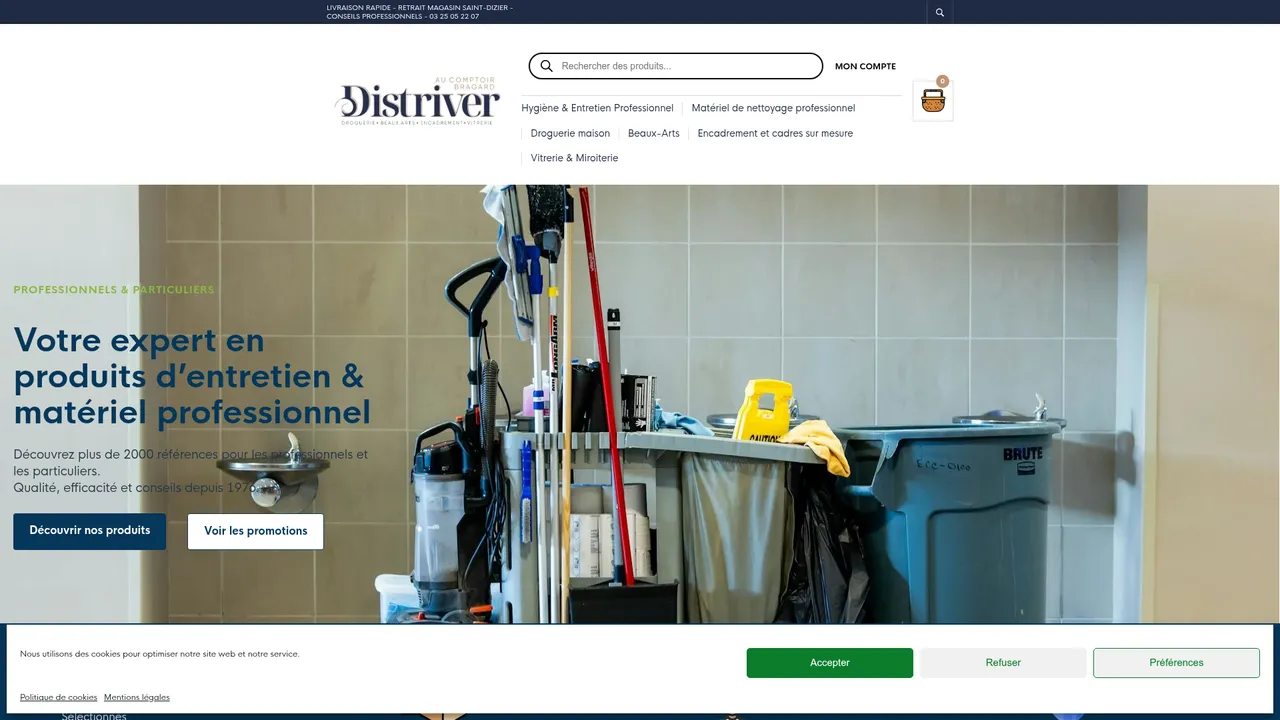This screenshot has width=1280, height=720.
Task: Click magnifier icon inside product search box
Action: click(x=546, y=66)
